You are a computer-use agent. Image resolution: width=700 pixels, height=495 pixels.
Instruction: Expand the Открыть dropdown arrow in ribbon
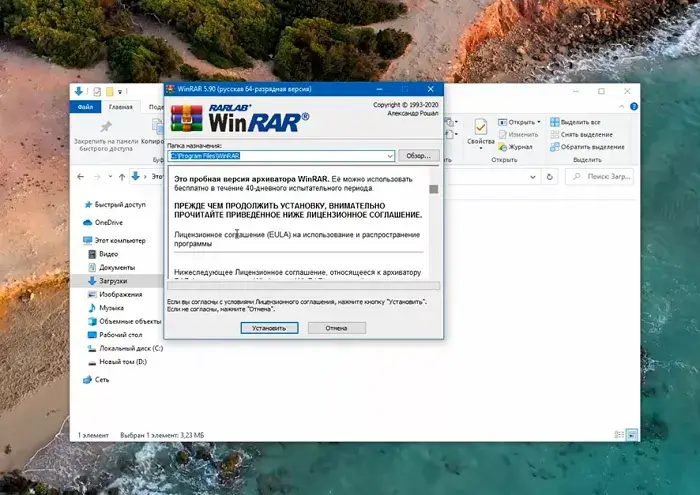(x=539, y=122)
